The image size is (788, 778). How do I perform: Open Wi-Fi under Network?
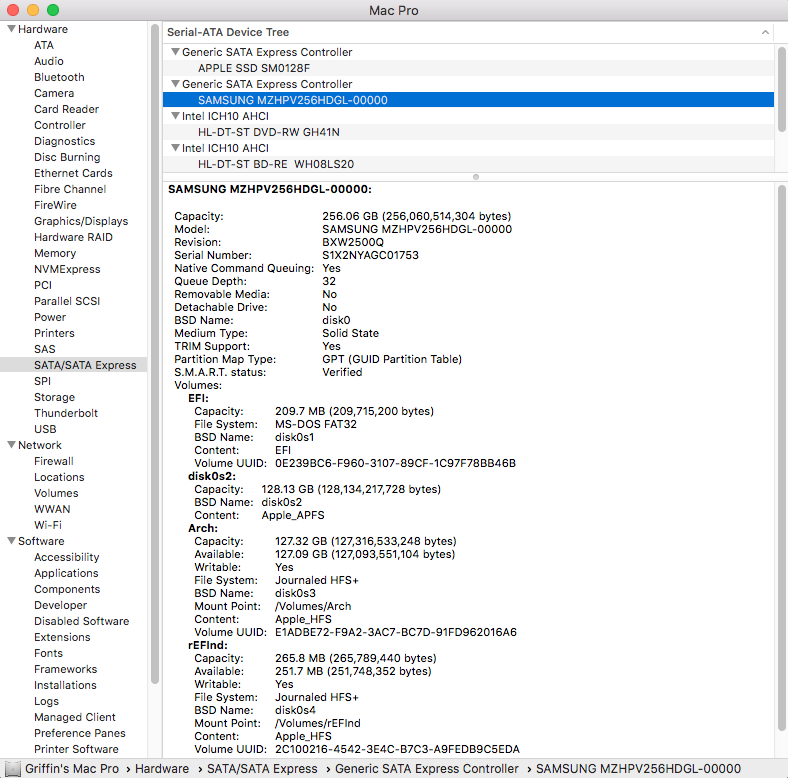click(x=48, y=525)
